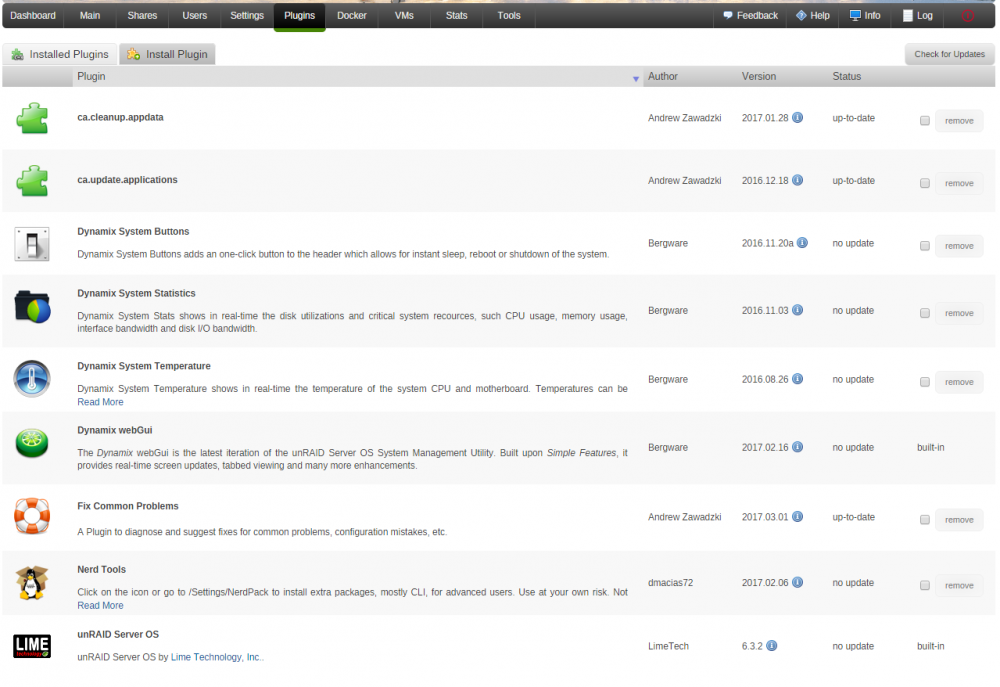
Task: Open the Settings menu
Action: coord(247,15)
